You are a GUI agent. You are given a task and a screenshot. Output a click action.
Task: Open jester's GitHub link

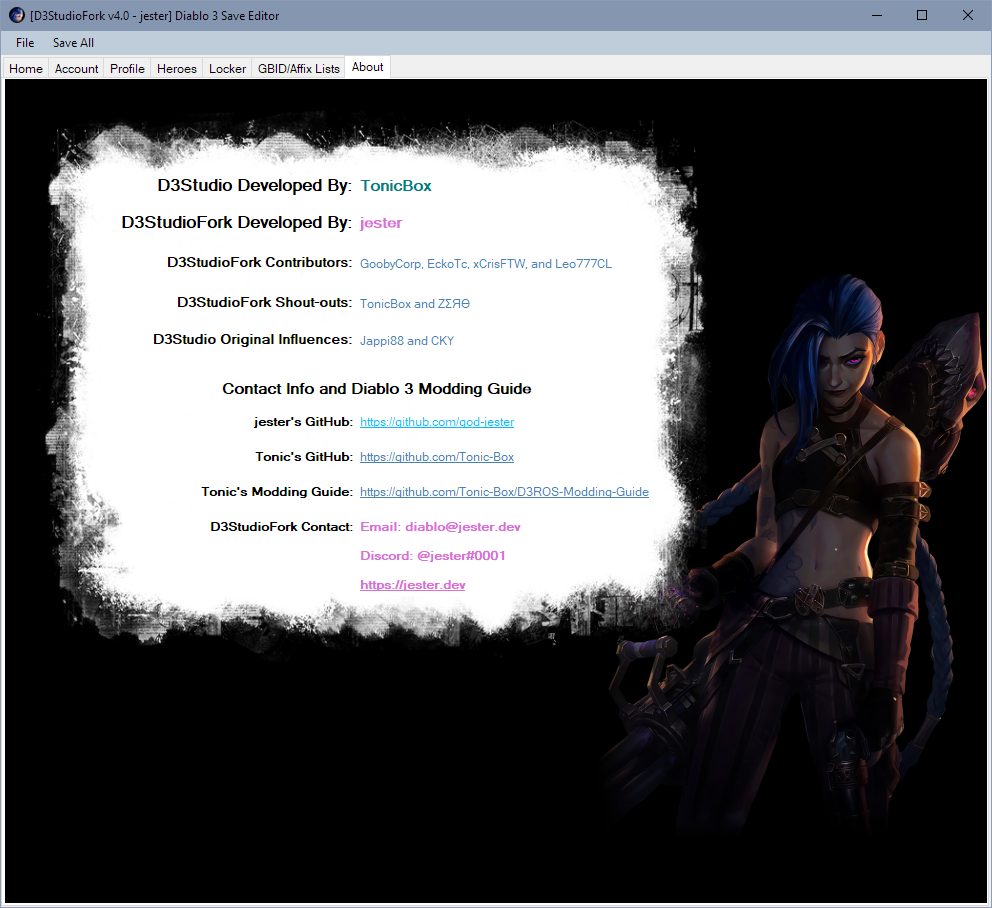click(437, 422)
